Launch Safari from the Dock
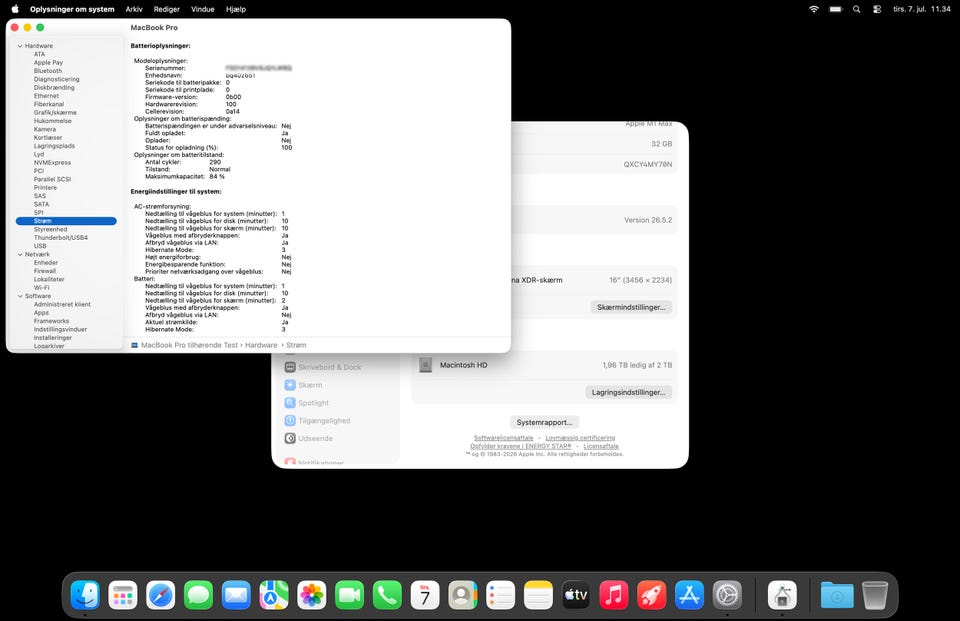The image size is (960, 621). pyautogui.click(x=160, y=595)
